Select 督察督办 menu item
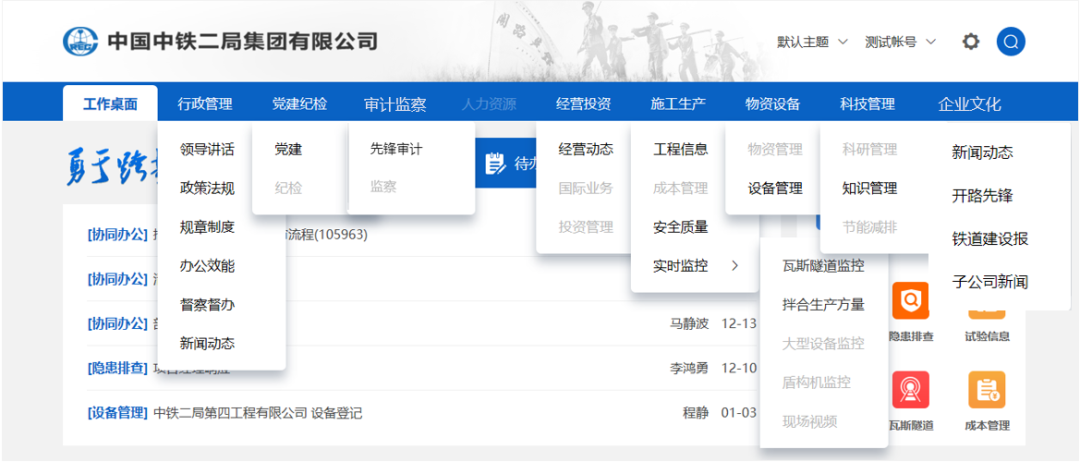 207,304
